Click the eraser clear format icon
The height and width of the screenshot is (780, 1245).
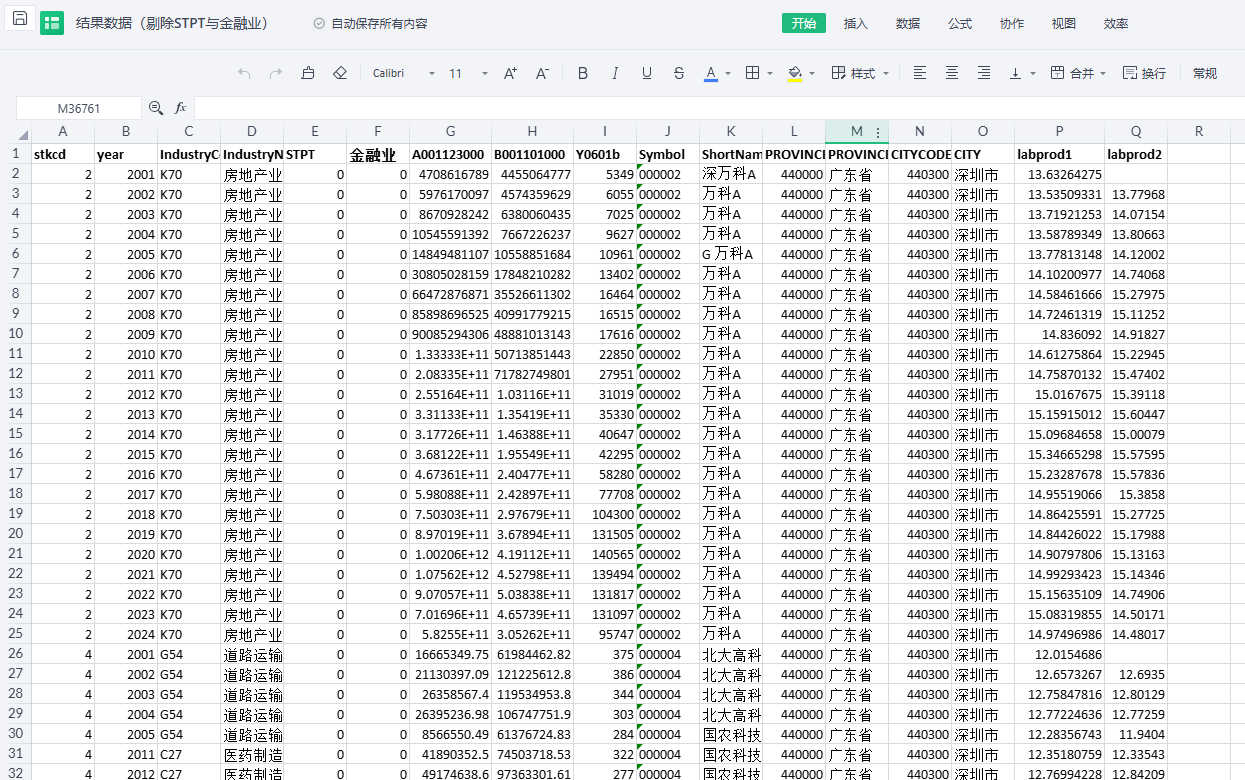(340, 73)
